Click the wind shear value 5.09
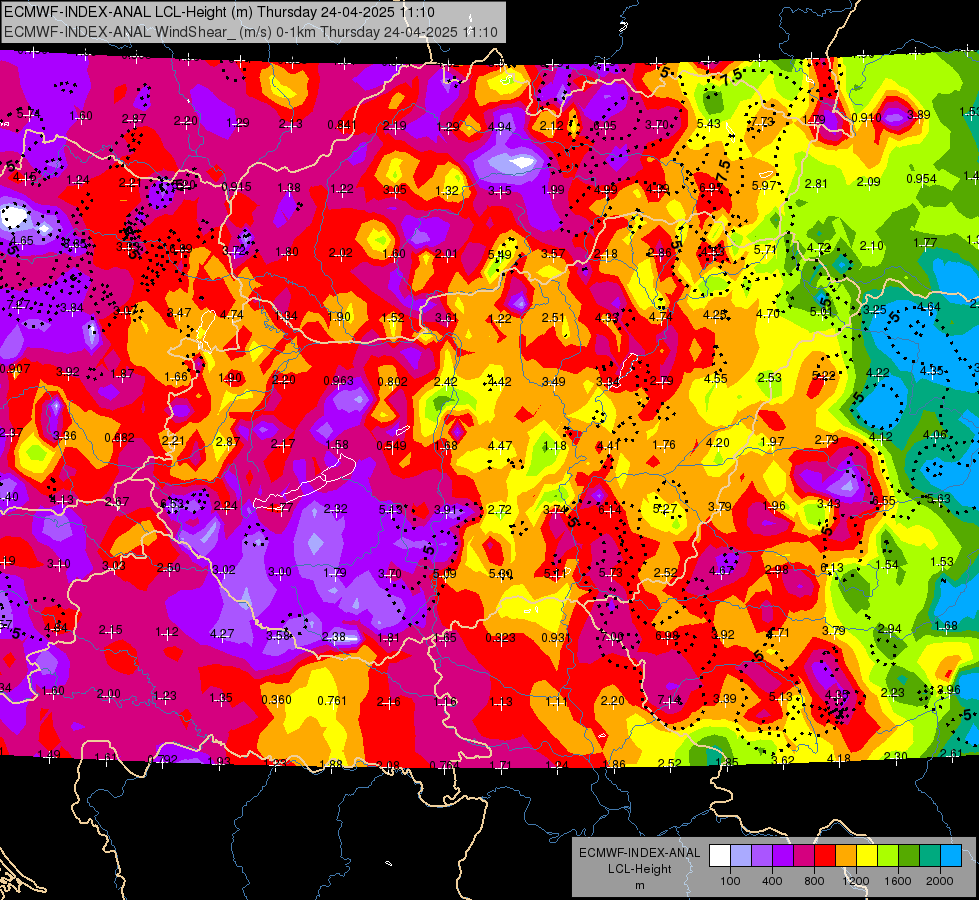 click(444, 573)
